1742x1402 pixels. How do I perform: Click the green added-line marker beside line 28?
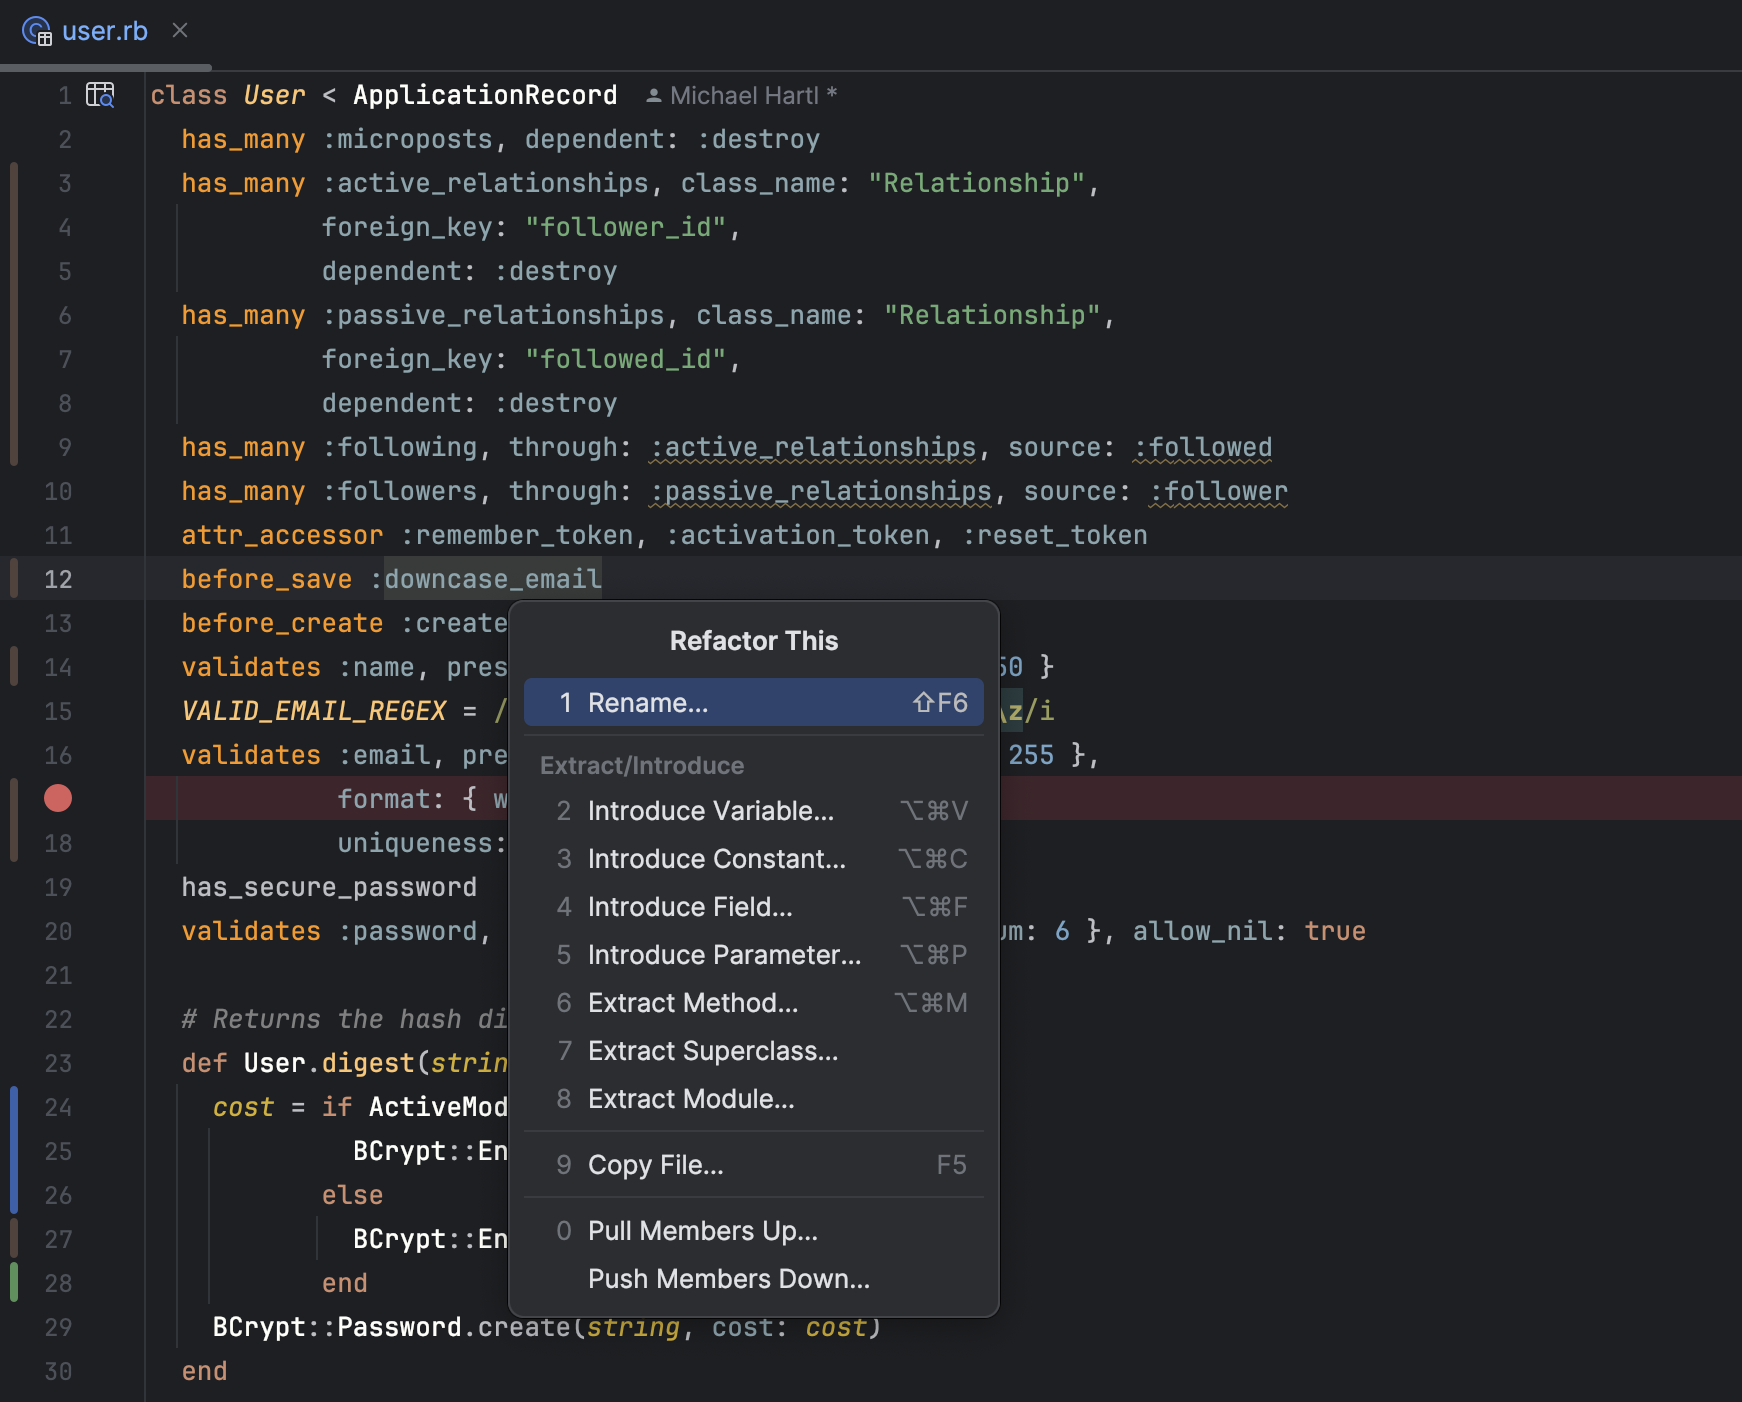[x=15, y=1283]
